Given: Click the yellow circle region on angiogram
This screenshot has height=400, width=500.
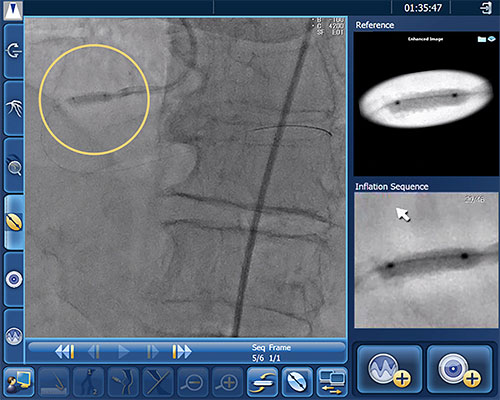Looking at the screenshot, I should click(x=94, y=99).
